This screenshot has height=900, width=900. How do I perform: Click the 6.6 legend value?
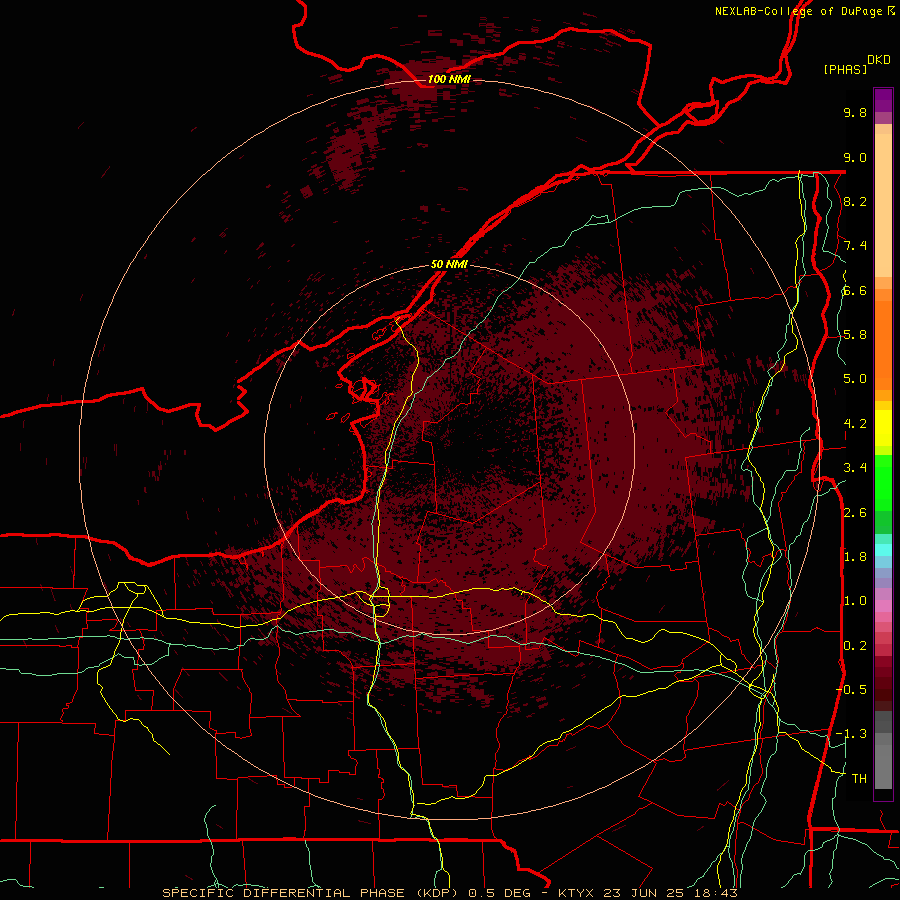855,290
